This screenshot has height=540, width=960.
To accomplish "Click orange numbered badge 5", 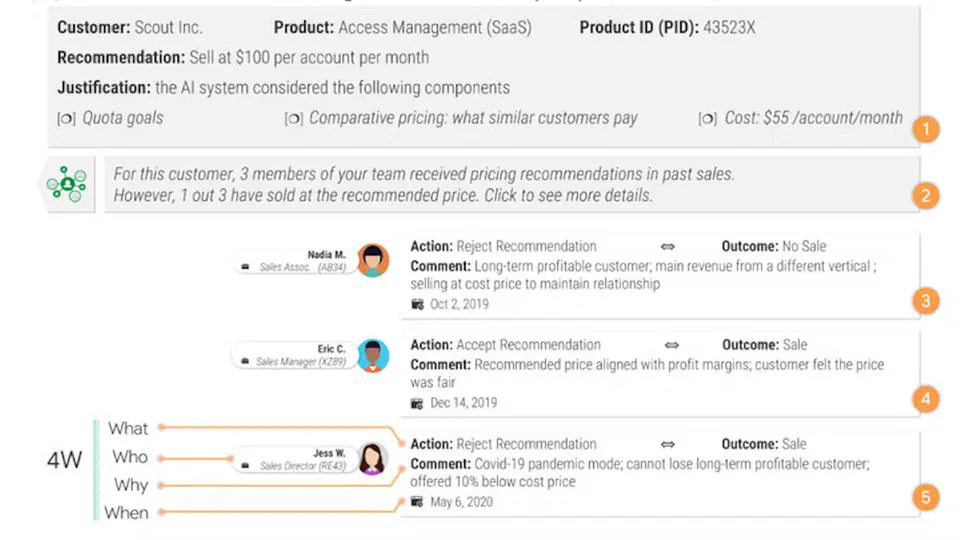I will (927, 497).
